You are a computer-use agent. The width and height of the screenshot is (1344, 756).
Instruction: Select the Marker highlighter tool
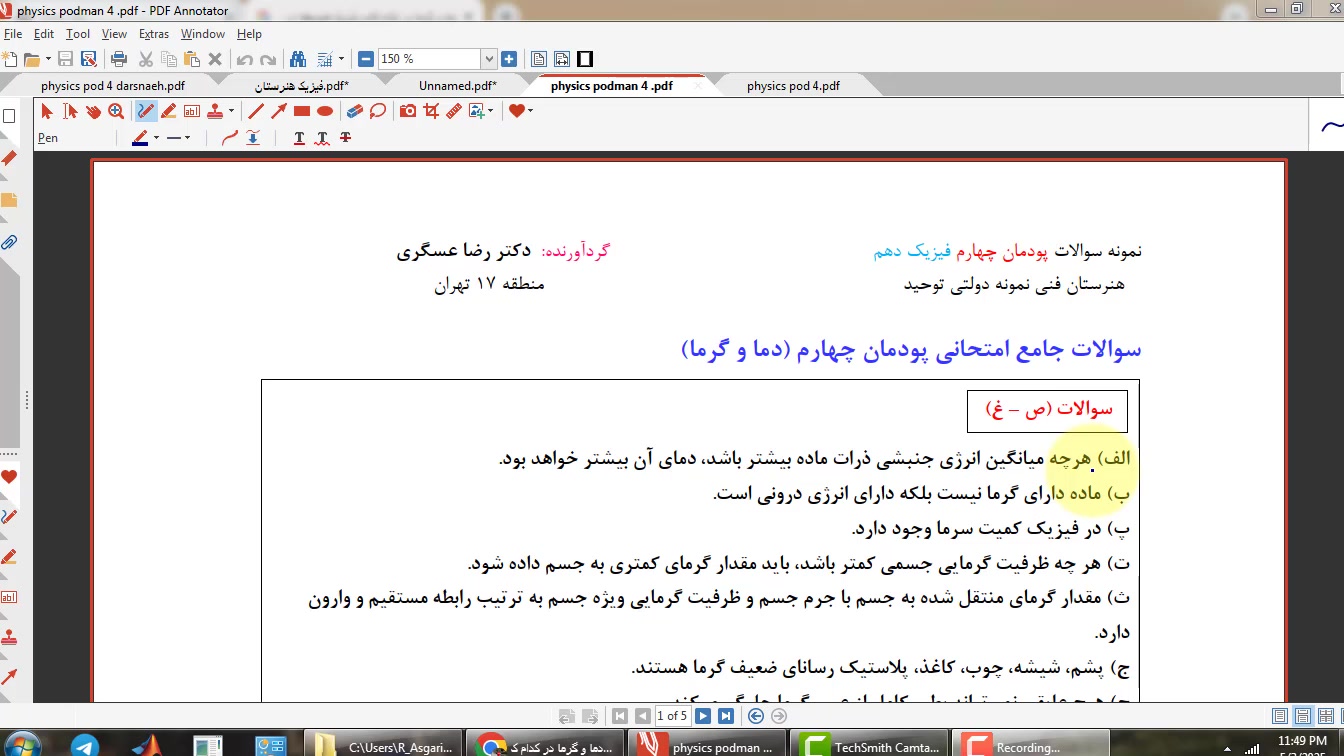[169, 111]
